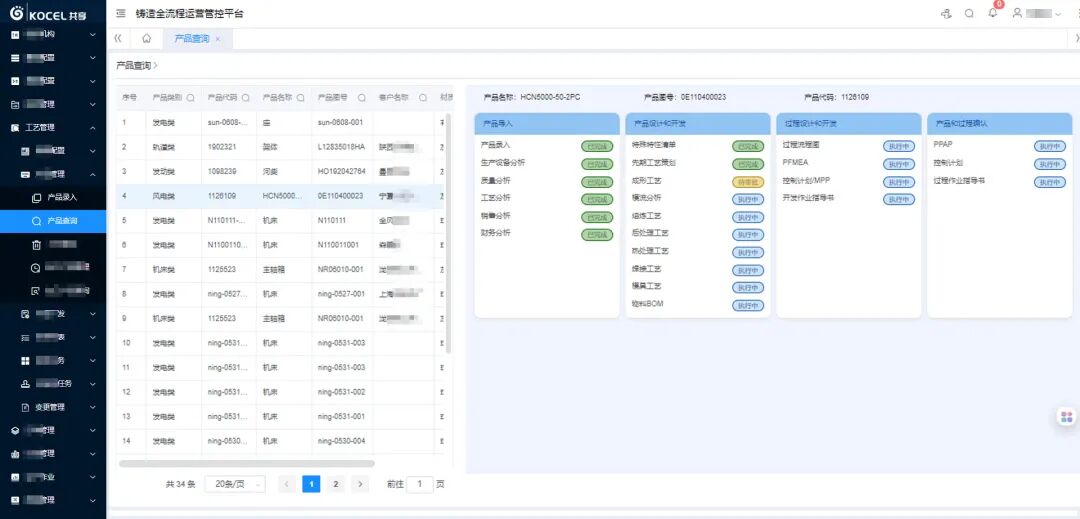Click 过程作业指导书 item
1080x519 pixels.
959,180
